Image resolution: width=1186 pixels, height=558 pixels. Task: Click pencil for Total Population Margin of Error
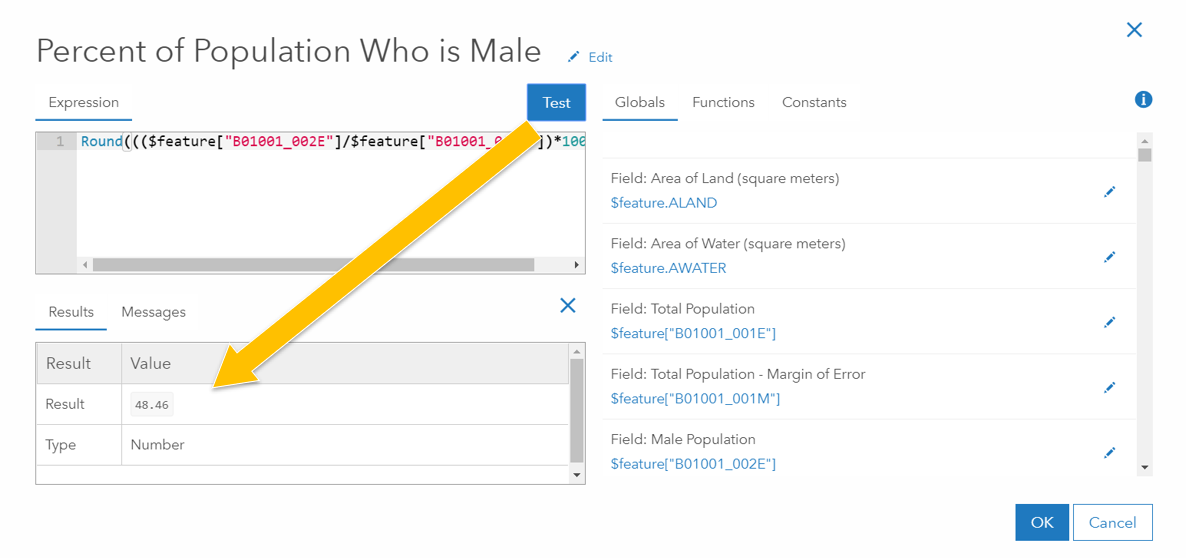[1109, 387]
